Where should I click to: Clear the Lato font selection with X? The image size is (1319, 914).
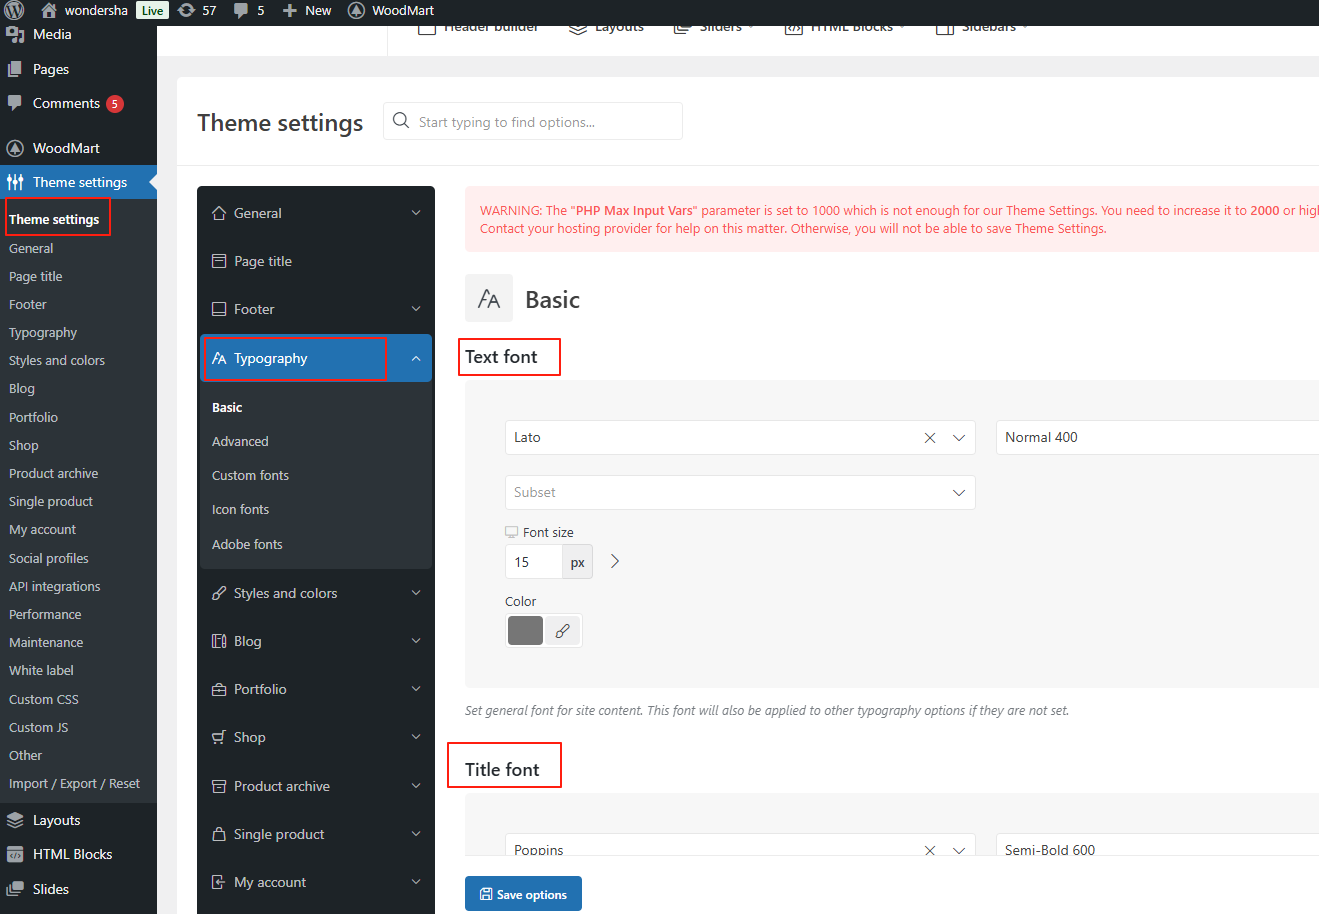[930, 438]
